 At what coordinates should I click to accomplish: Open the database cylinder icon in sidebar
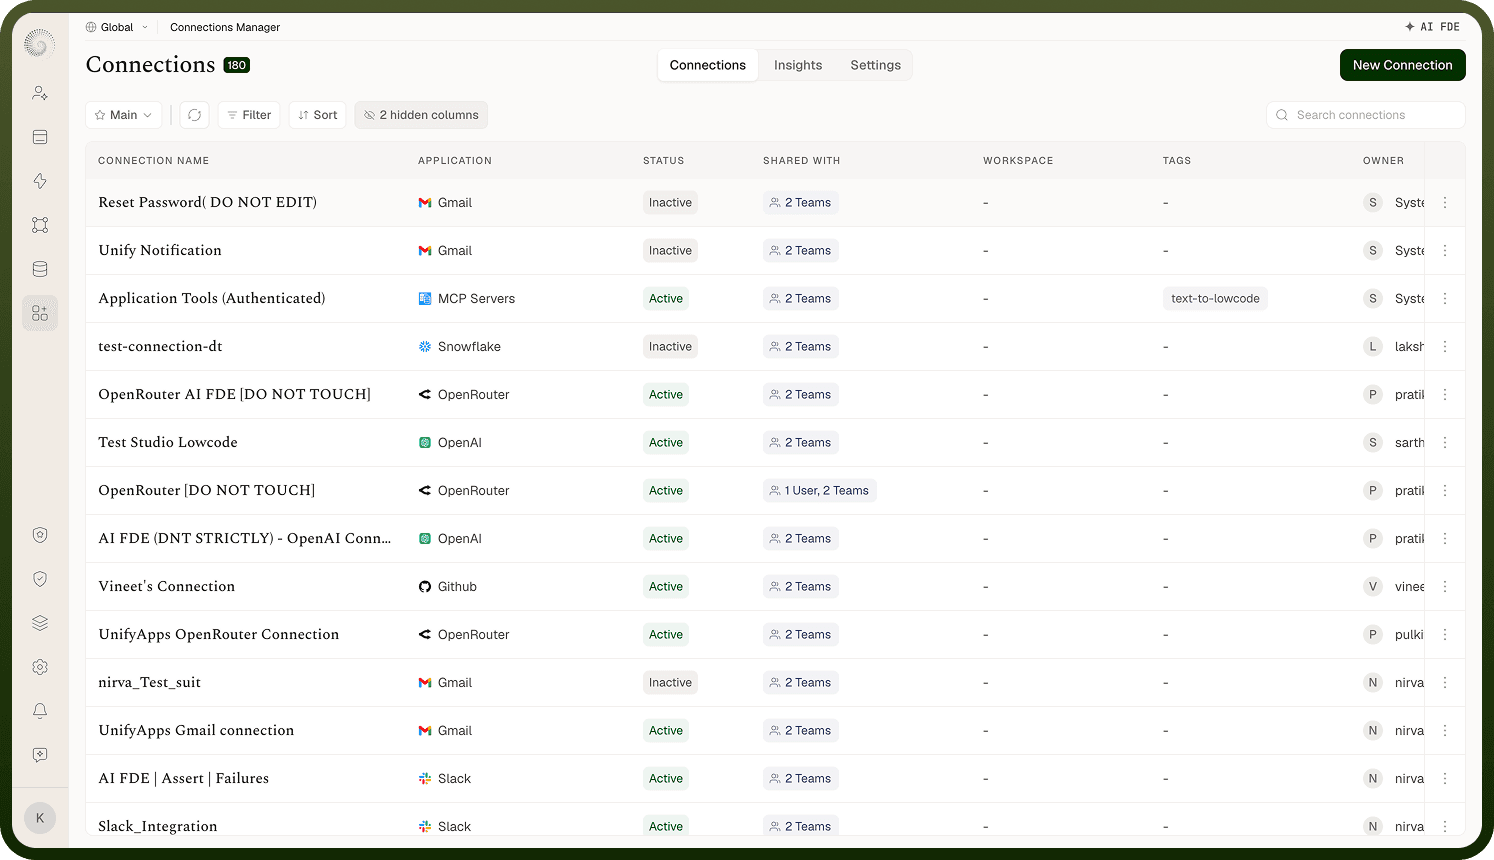pyautogui.click(x=40, y=269)
